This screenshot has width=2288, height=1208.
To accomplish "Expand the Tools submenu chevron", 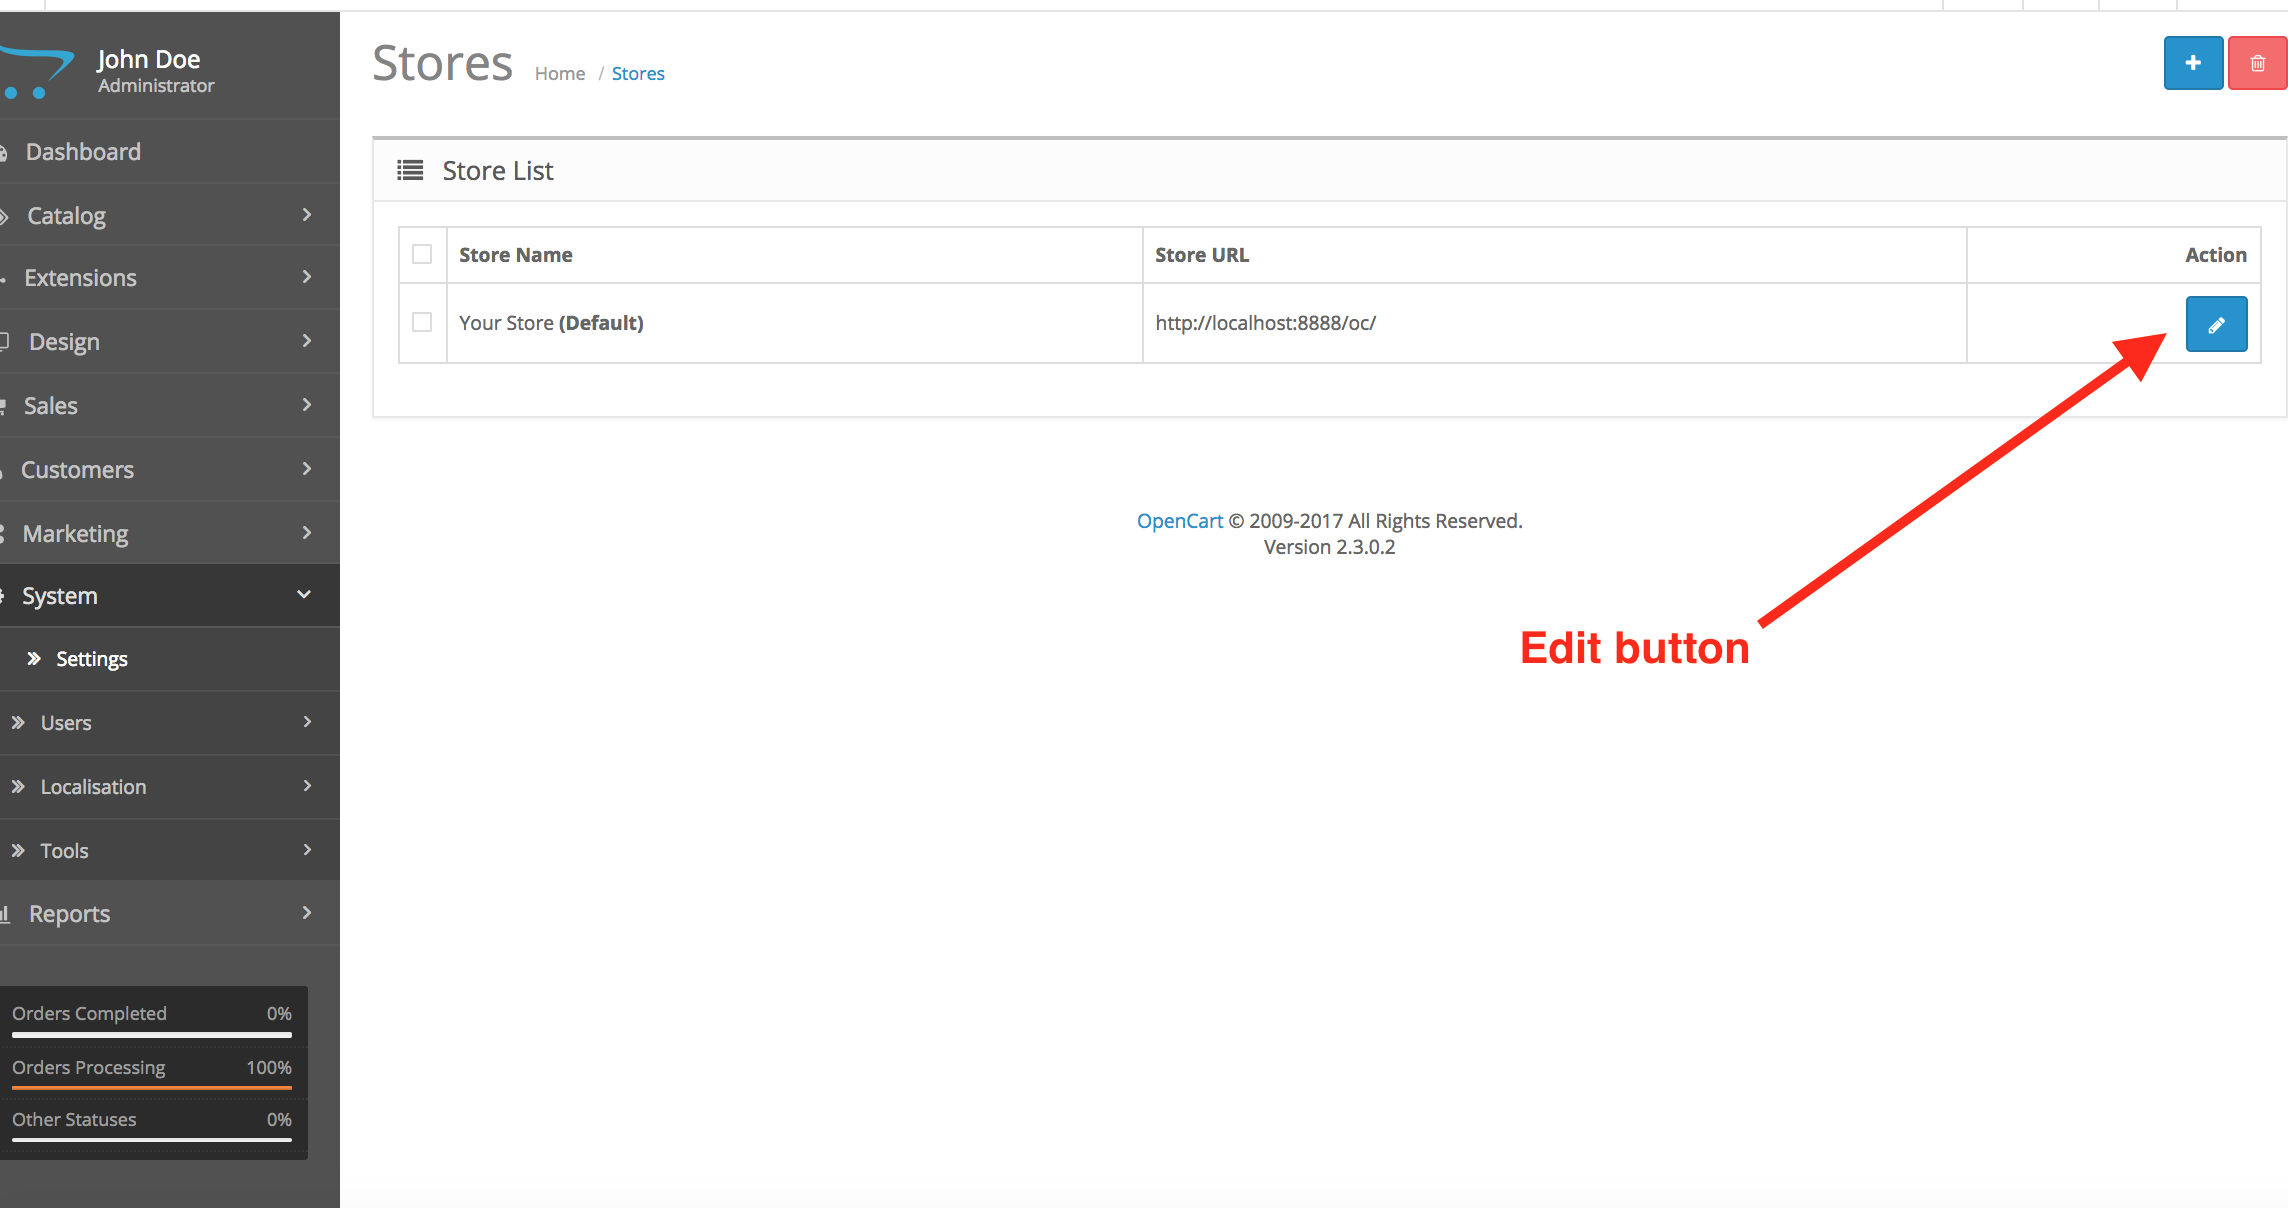I will (x=307, y=850).
